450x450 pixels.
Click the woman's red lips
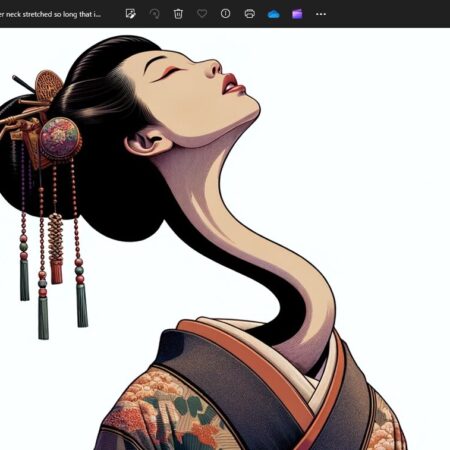pos(233,85)
